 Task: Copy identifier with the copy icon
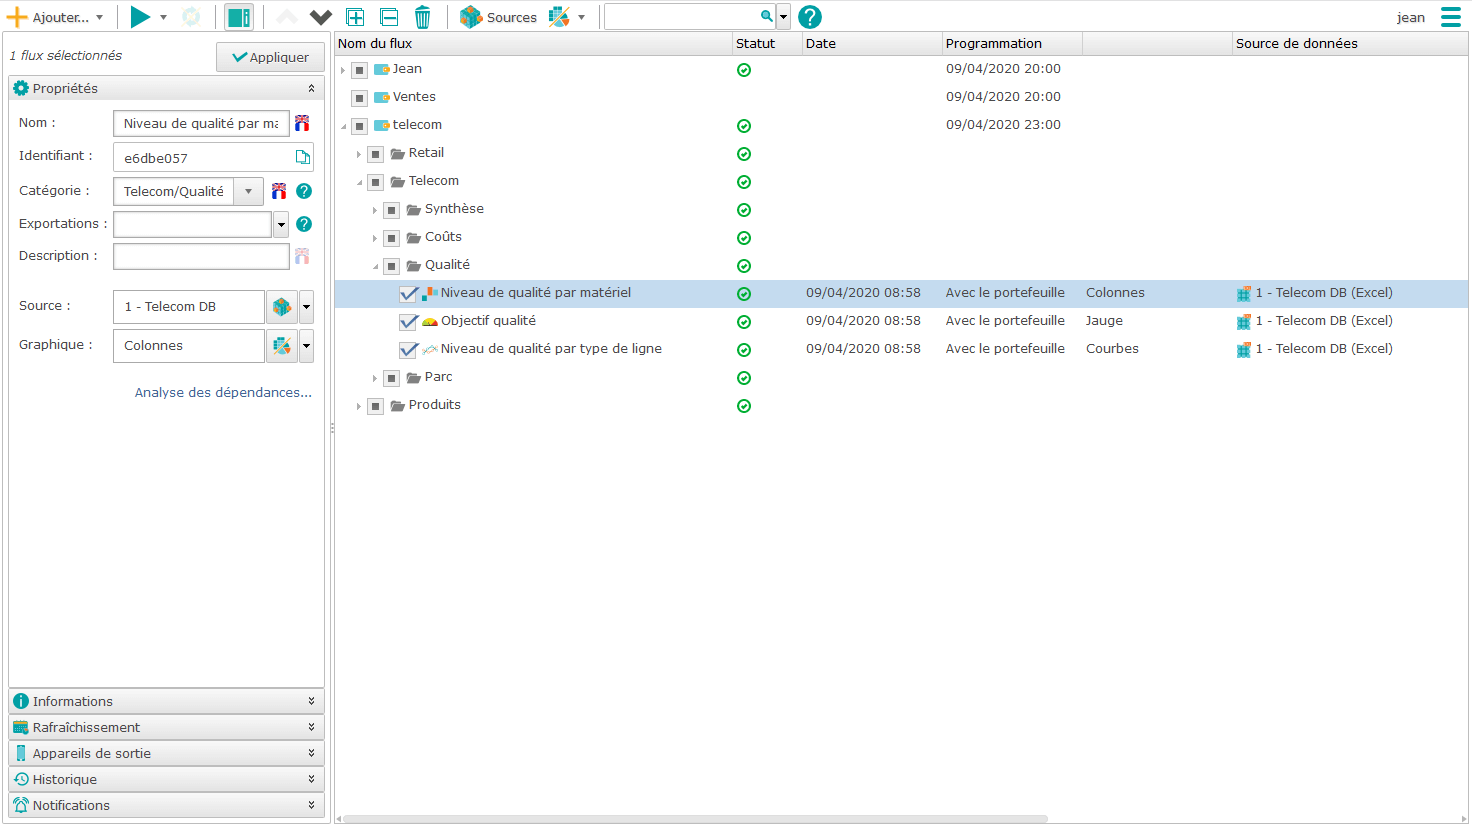pyautogui.click(x=302, y=157)
